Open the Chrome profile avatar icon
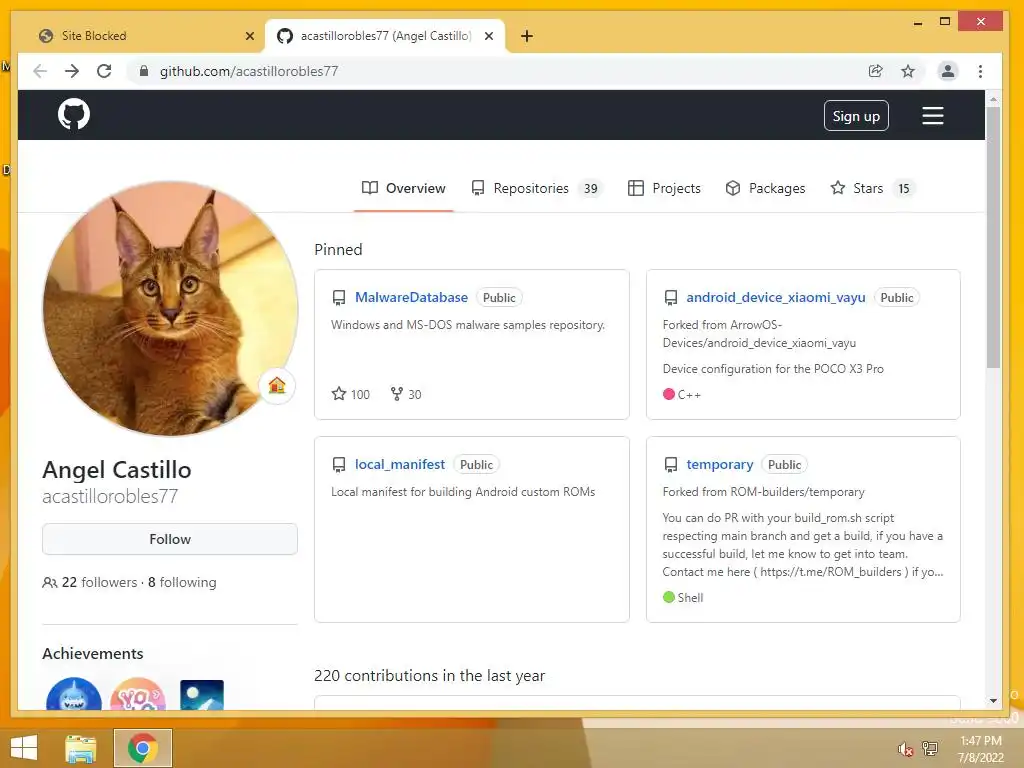1024x768 pixels. [948, 71]
